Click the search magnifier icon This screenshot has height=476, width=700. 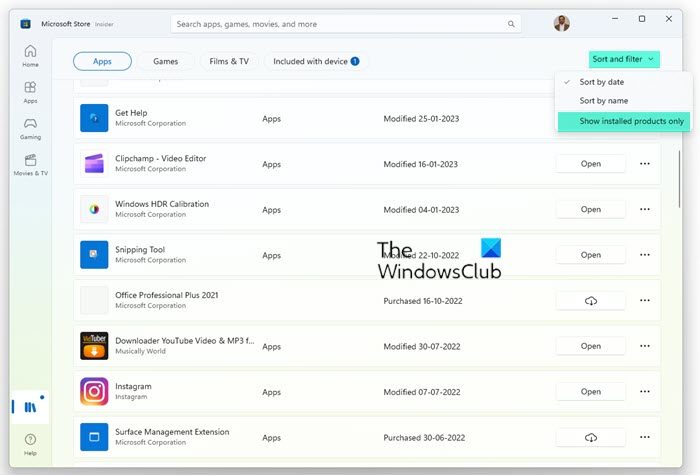pyautogui.click(x=511, y=24)
